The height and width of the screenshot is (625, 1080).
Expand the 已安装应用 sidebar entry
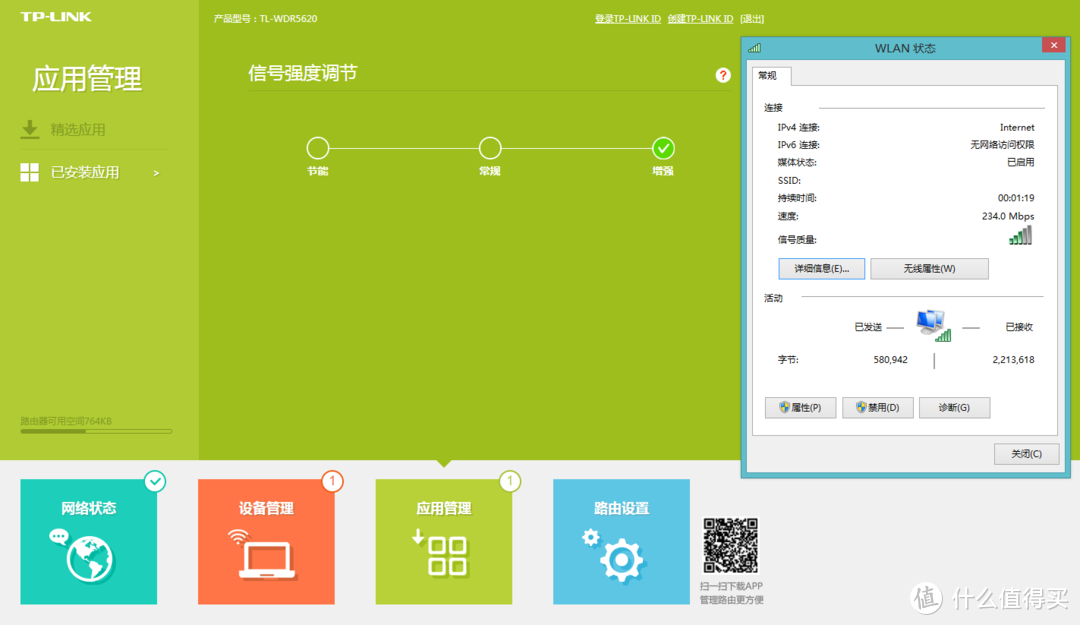pyautogui.click(x=155, y=171)
